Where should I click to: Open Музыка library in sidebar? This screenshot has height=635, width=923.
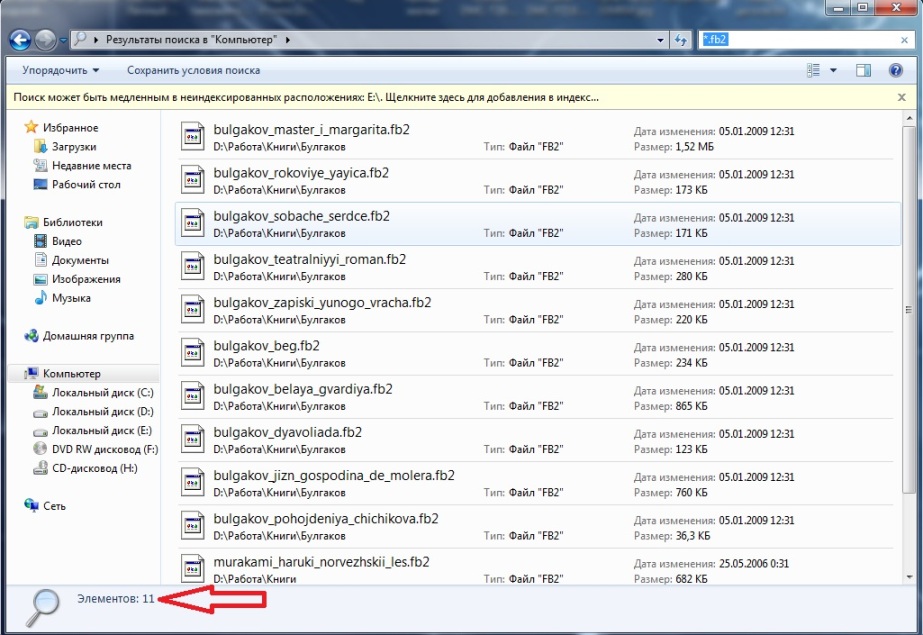71,298
